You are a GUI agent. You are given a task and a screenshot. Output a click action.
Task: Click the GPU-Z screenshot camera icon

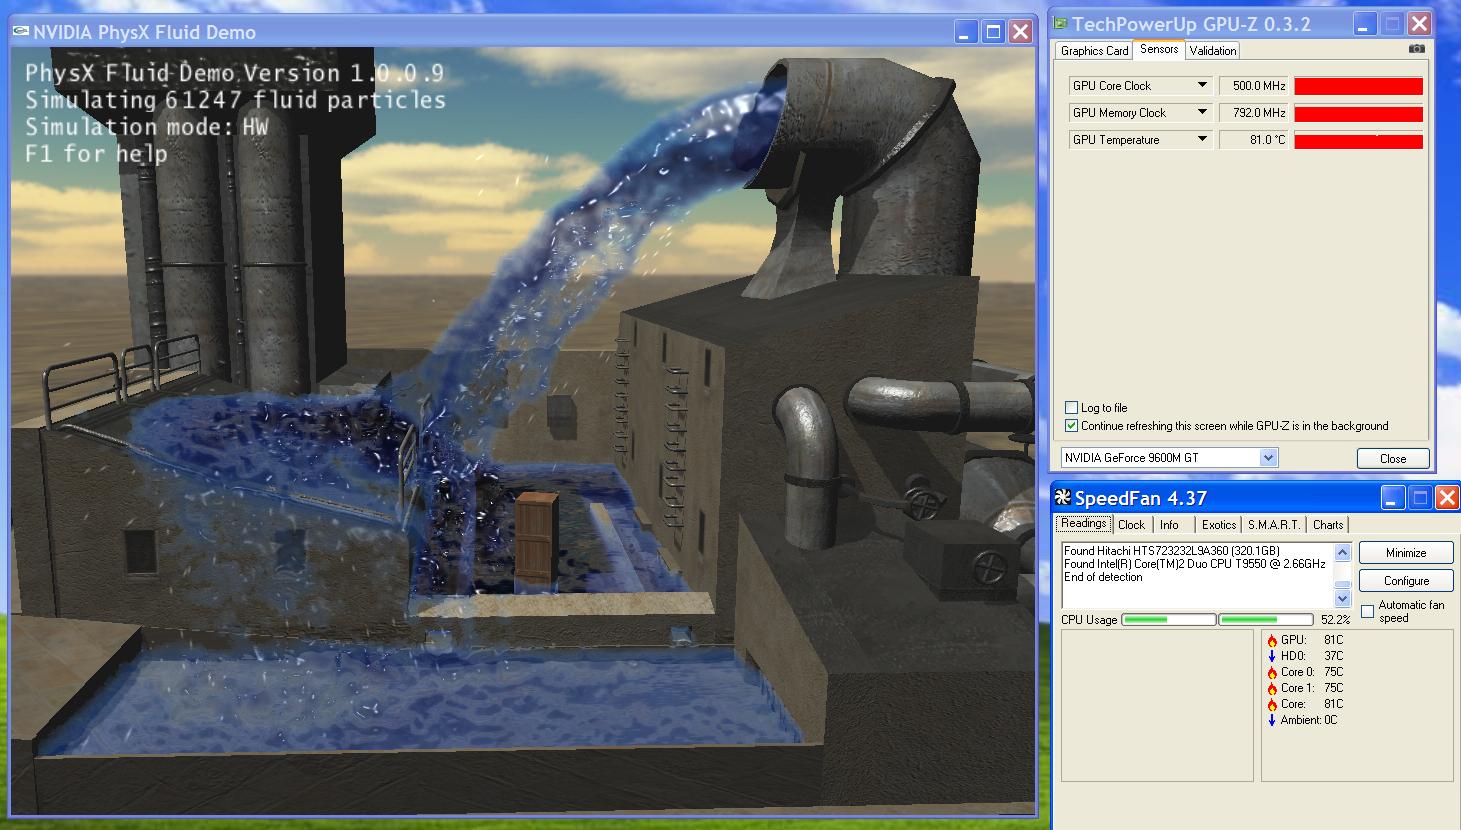(x=1416, y=49)
